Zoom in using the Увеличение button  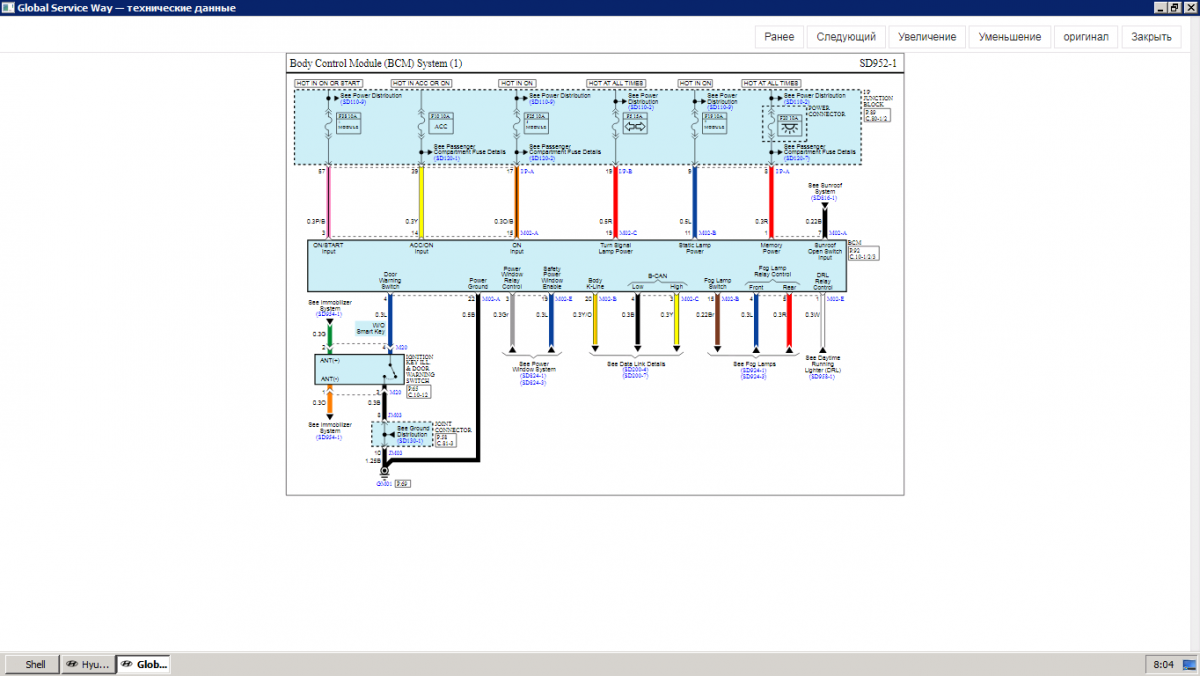click(x=927, y=37)
